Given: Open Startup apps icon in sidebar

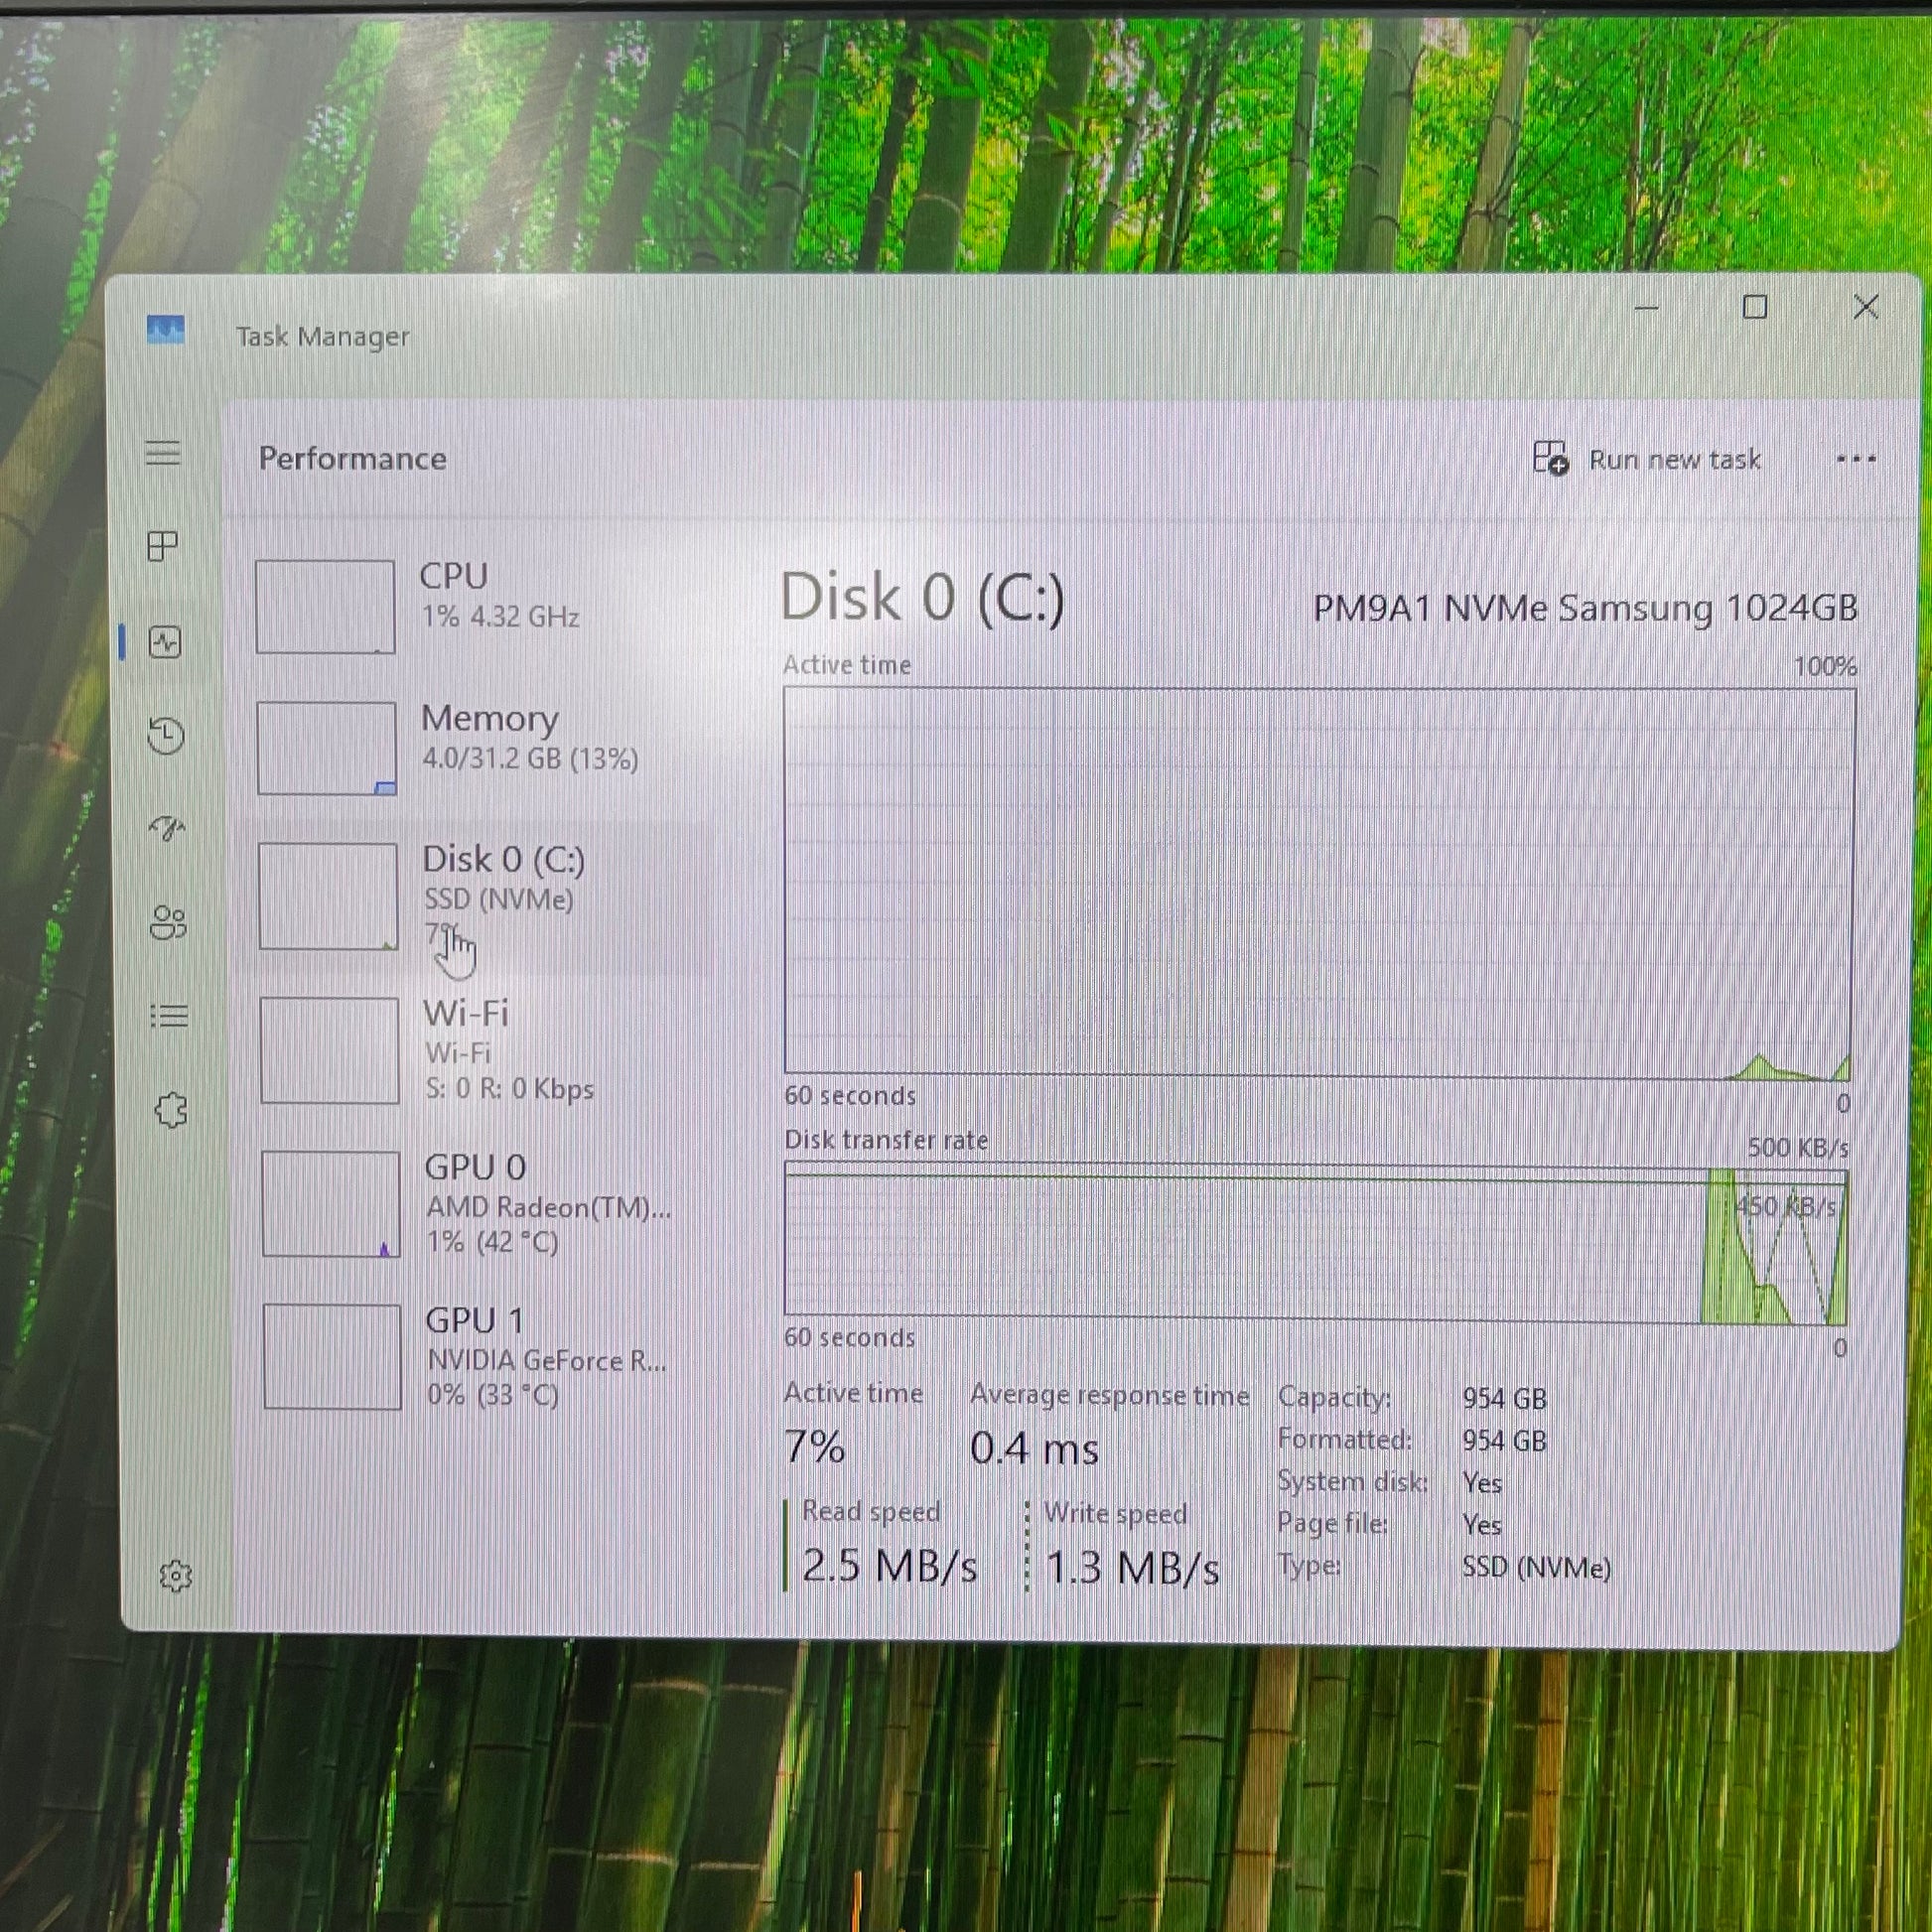Looking at the screenshot, I should point(167,828).
